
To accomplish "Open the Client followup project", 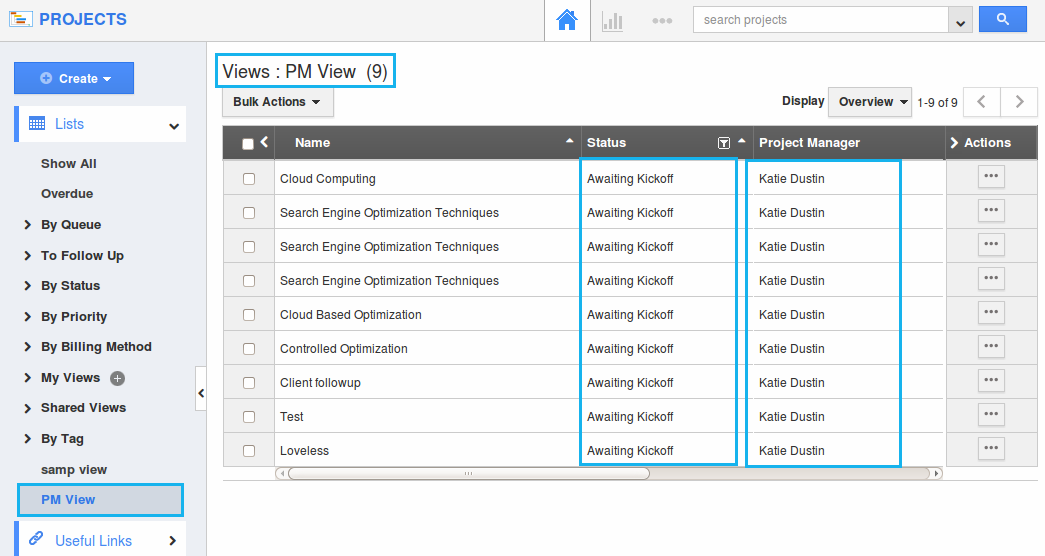I will coord(320,383).
